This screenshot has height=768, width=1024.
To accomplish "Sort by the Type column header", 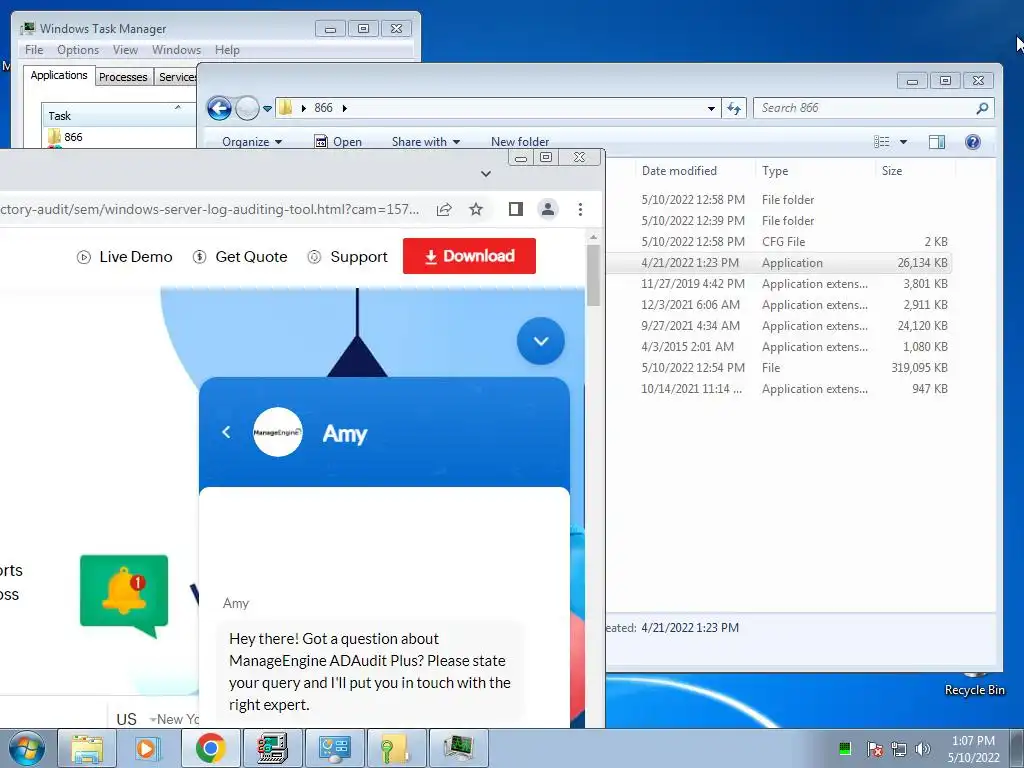I will 775,170.
